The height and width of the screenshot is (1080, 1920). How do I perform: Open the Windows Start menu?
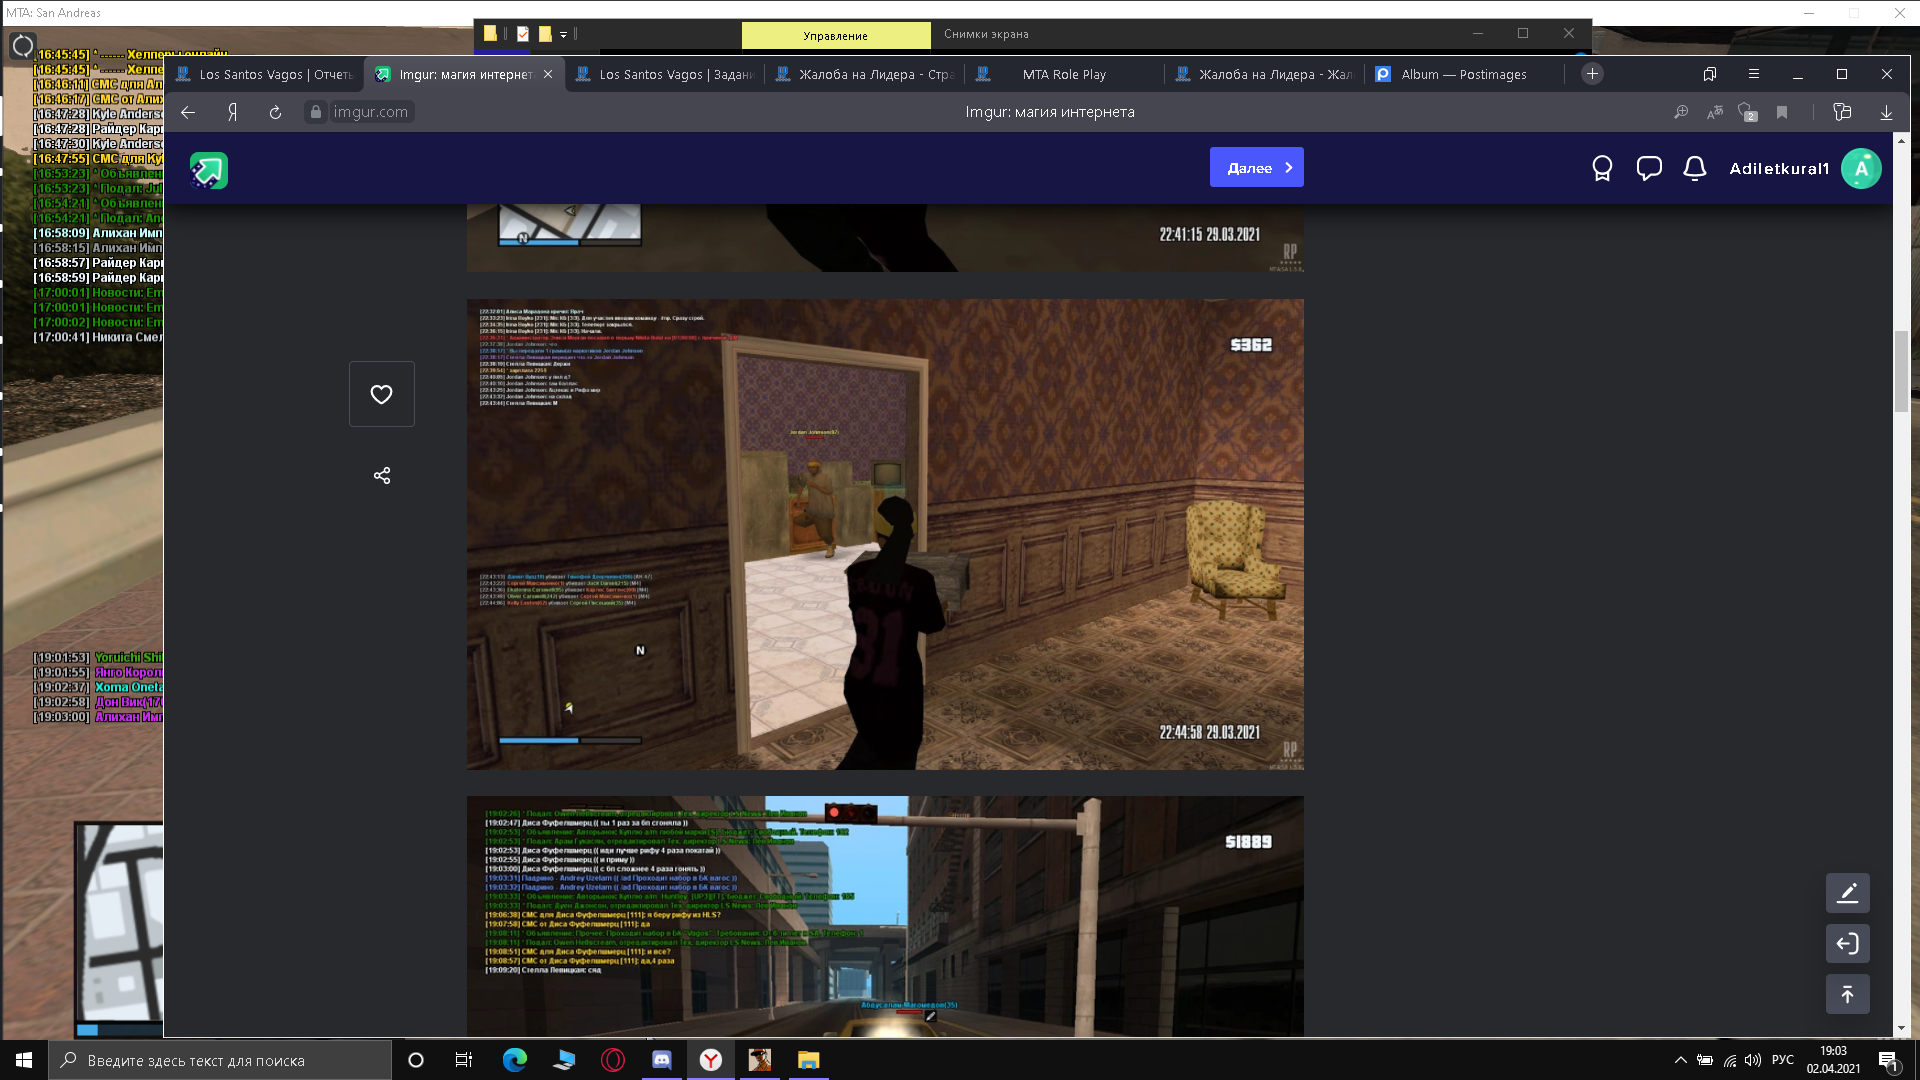24,1060
